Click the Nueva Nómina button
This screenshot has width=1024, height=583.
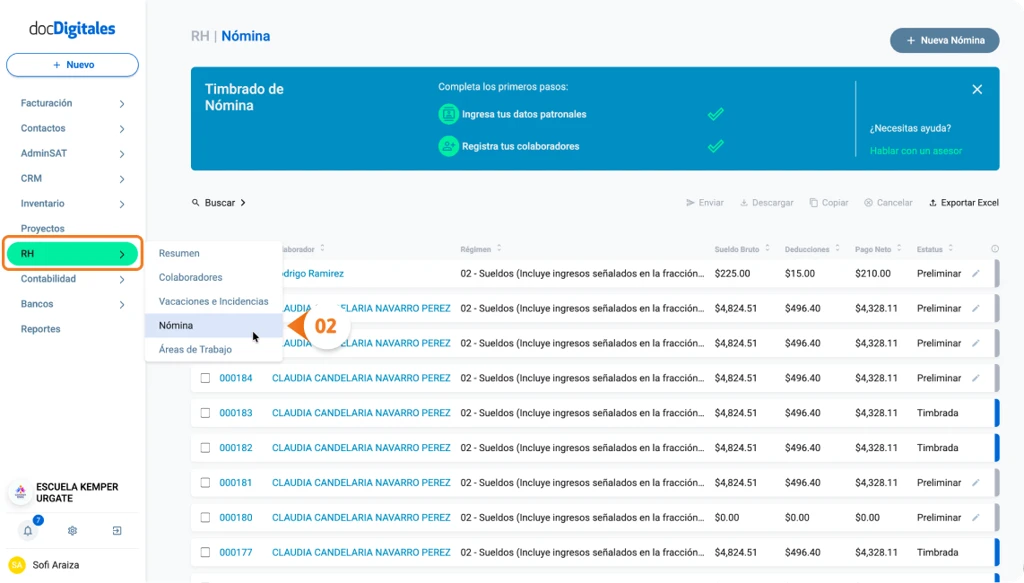(x=945, y=40)
